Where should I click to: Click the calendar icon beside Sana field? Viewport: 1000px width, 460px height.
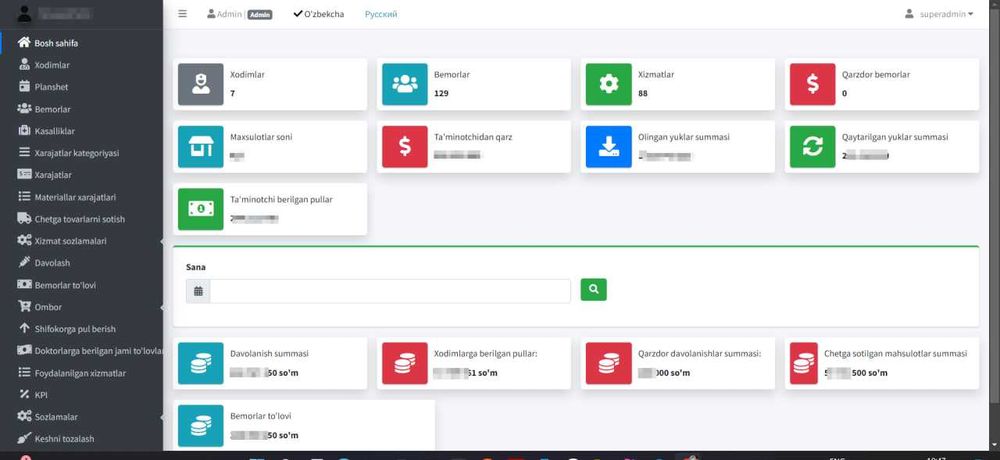coord(198,291)
